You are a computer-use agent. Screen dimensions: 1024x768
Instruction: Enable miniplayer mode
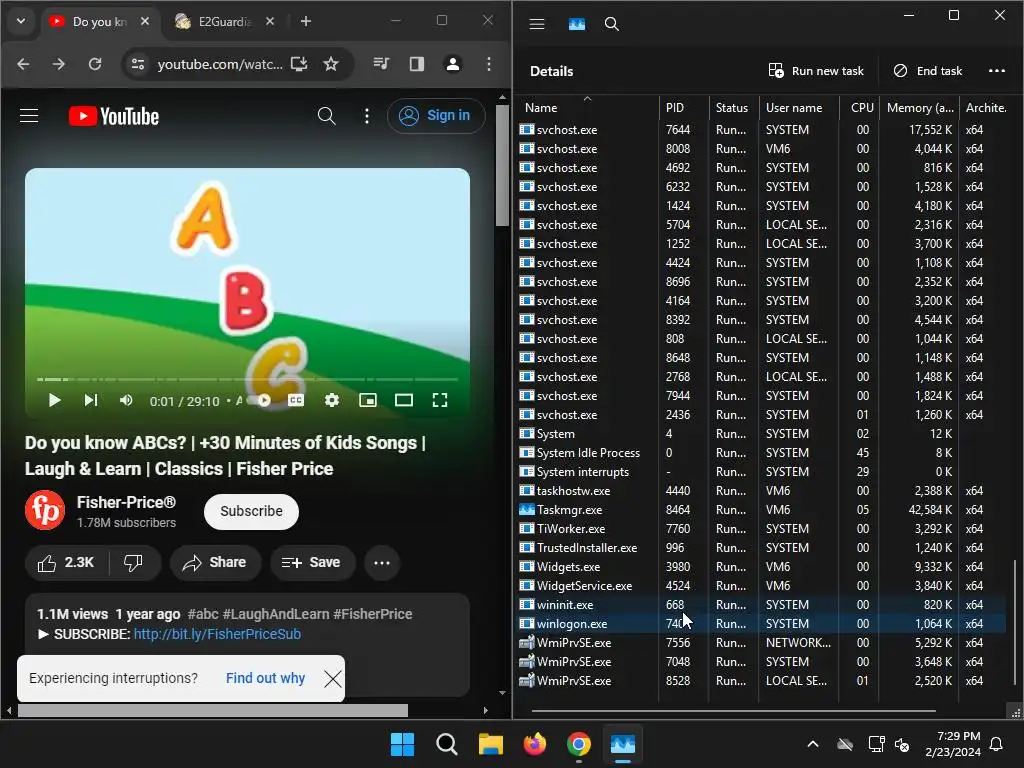click(x=368, y=400)
